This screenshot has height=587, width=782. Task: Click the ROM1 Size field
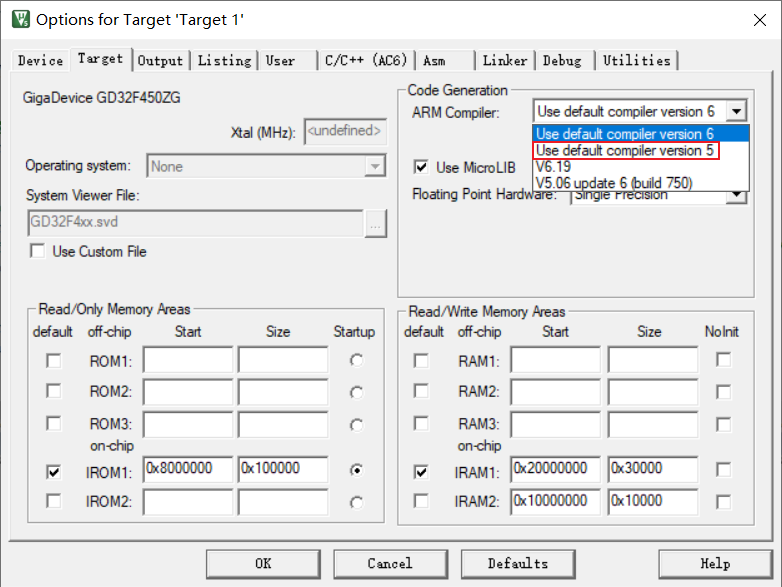tap(283, 360)
